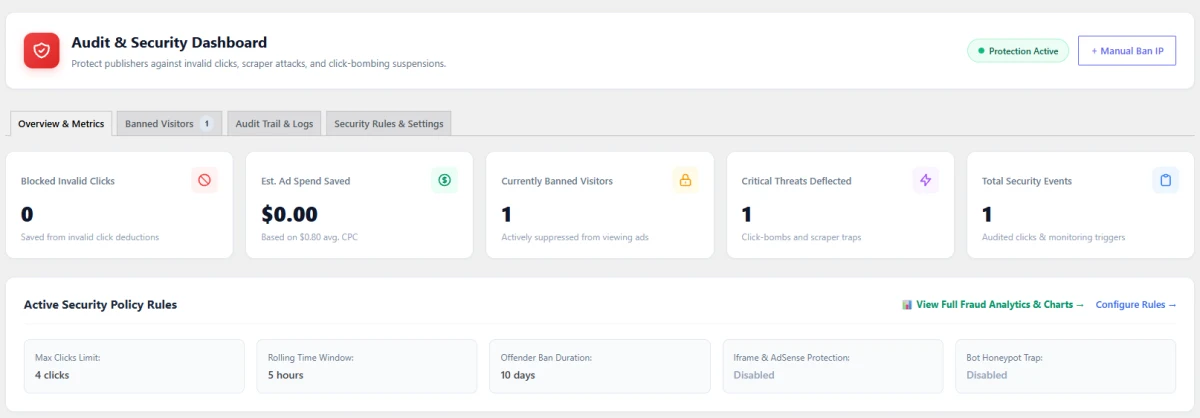Click the chart icon beside View Full Fraud Analytics
Screen dimensions: 1200x418
pos(906,304)
